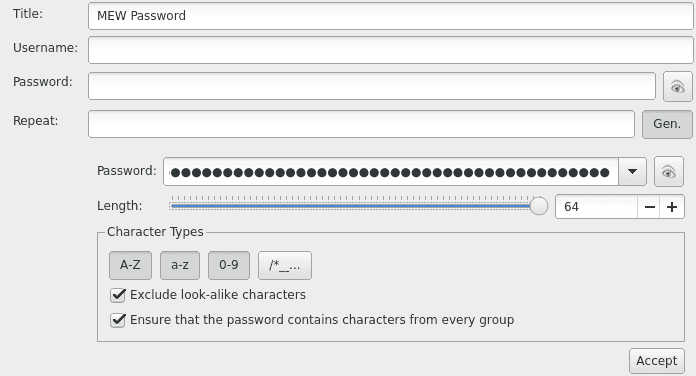
Task: Reveal the entry password with the eye icon
Action: pos(677,87)
